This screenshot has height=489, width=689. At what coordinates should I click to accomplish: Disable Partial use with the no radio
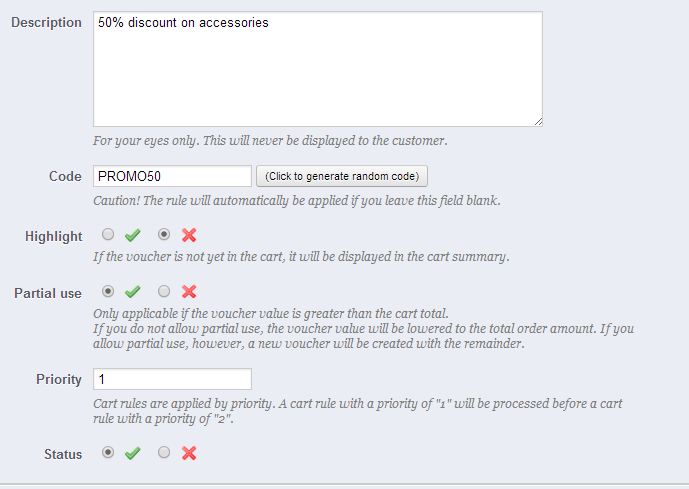click(x=164, y=292)
